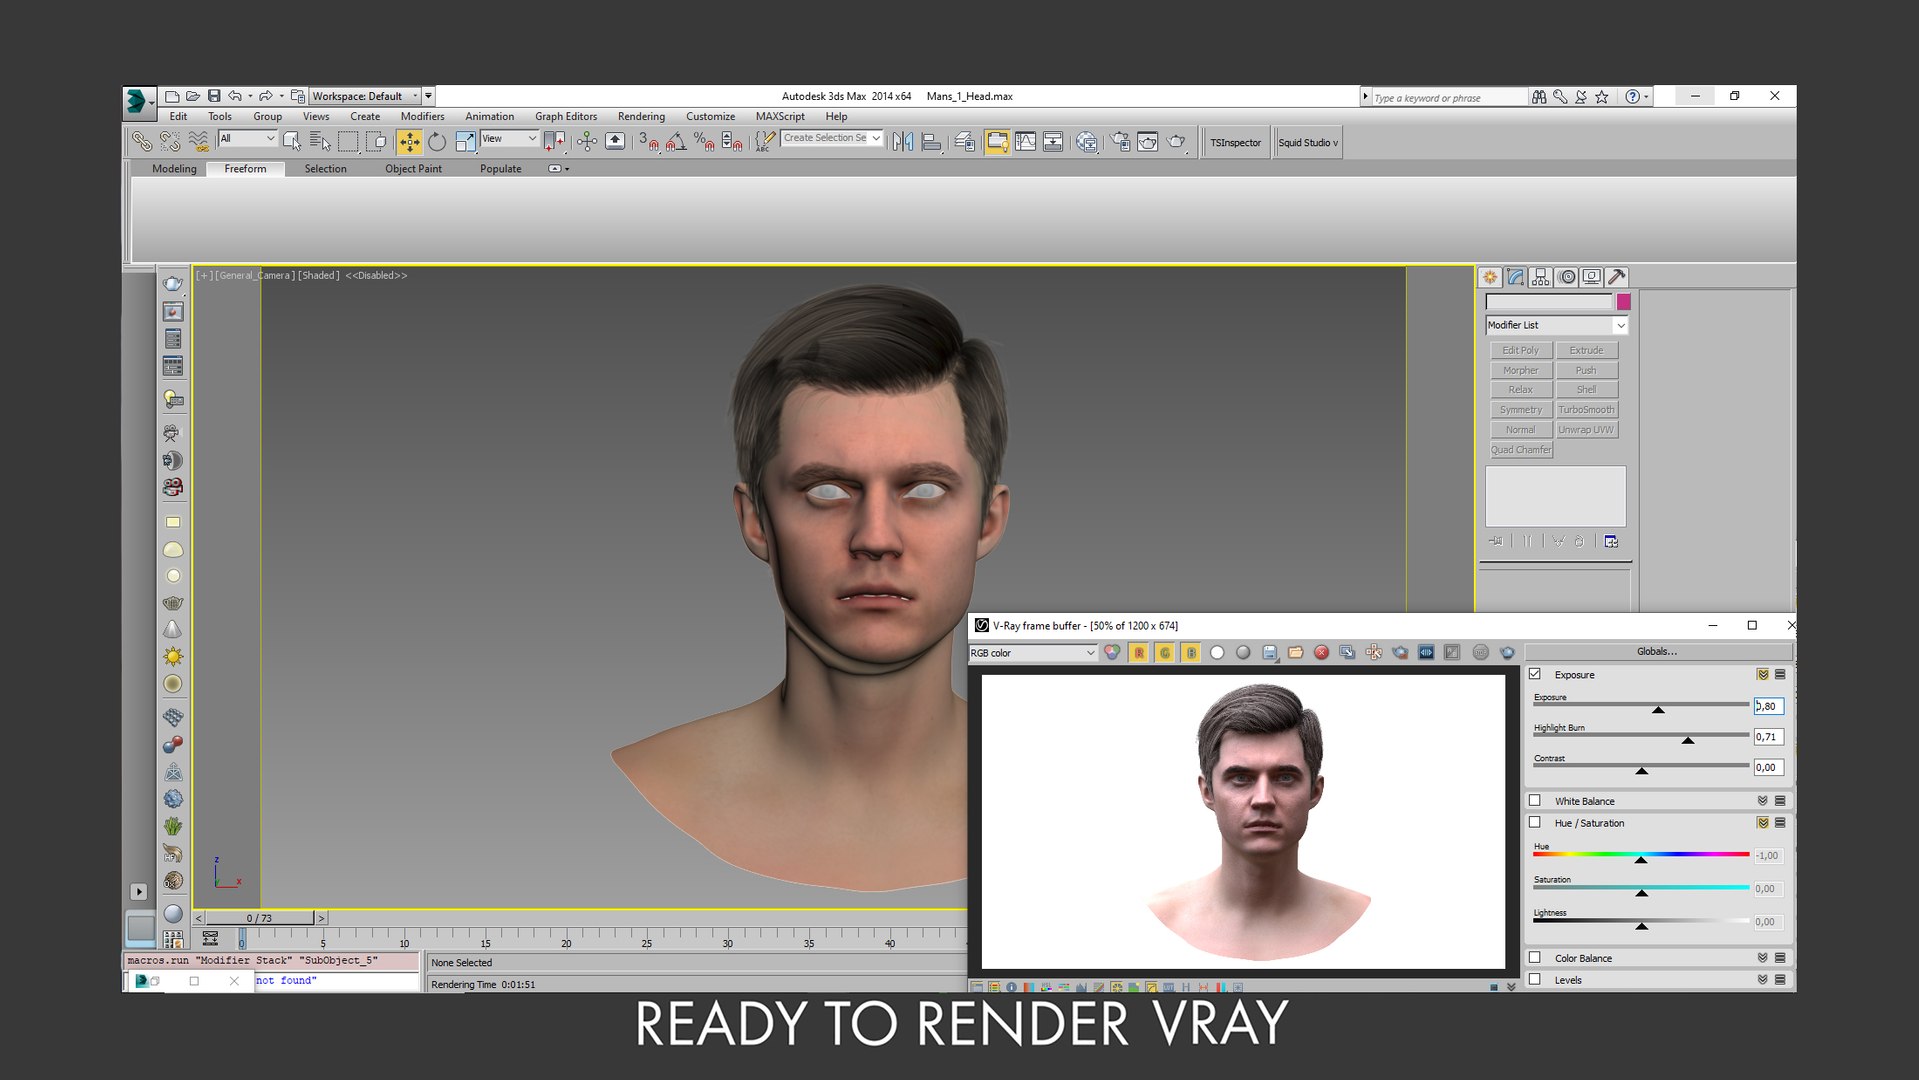Open the Modify panel icon
Image resolution: width=1919 pixels, height=1080 pixels.
coord(1516,277)
